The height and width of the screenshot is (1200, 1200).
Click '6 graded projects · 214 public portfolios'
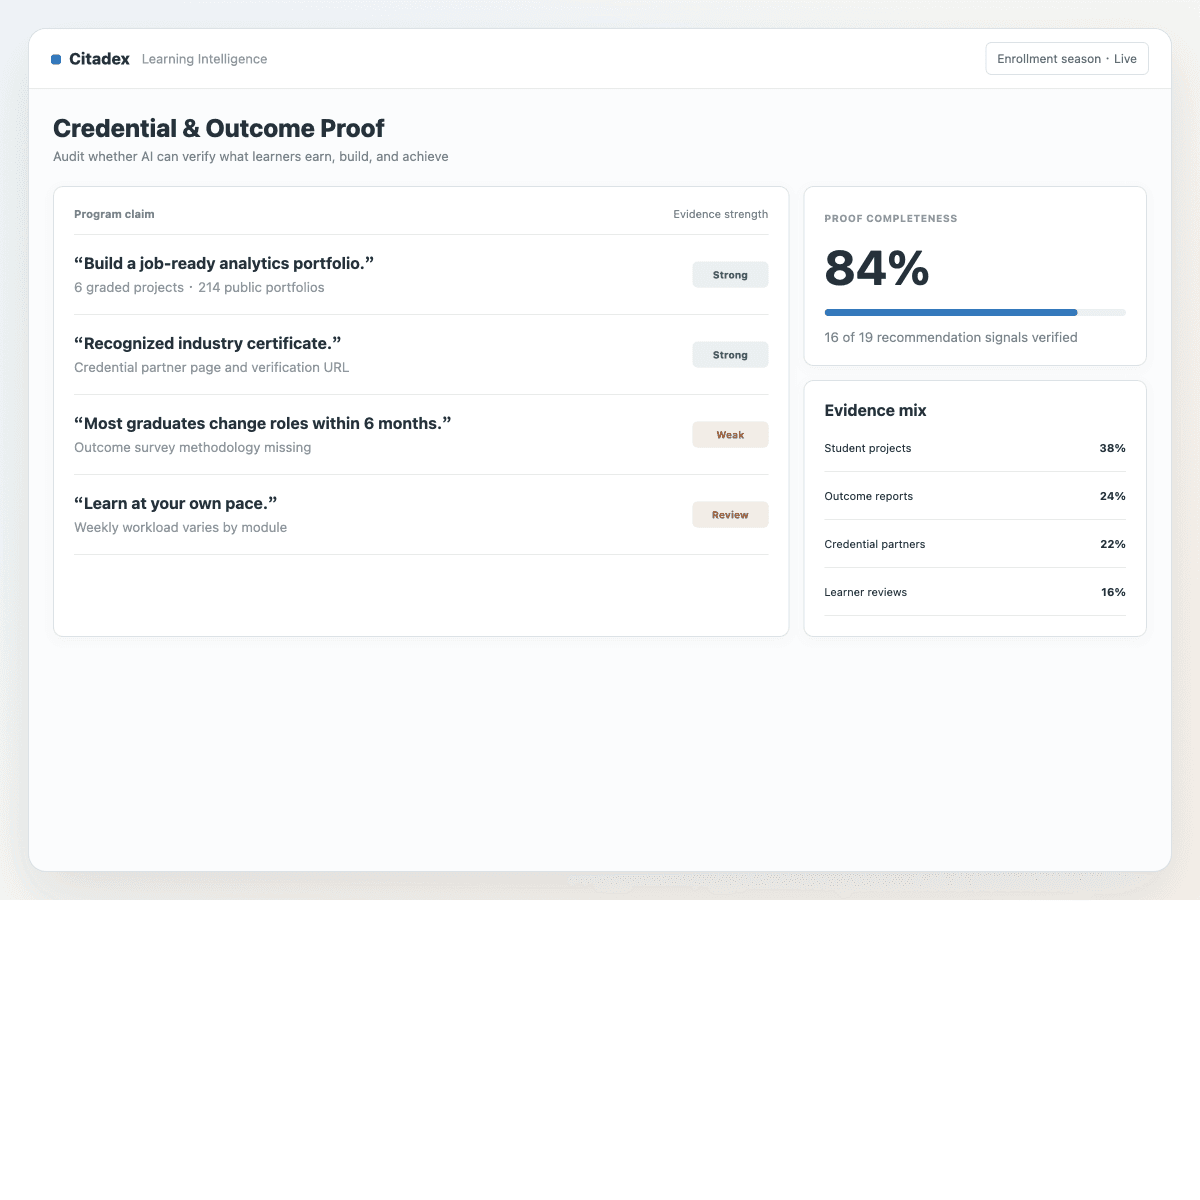199,288
